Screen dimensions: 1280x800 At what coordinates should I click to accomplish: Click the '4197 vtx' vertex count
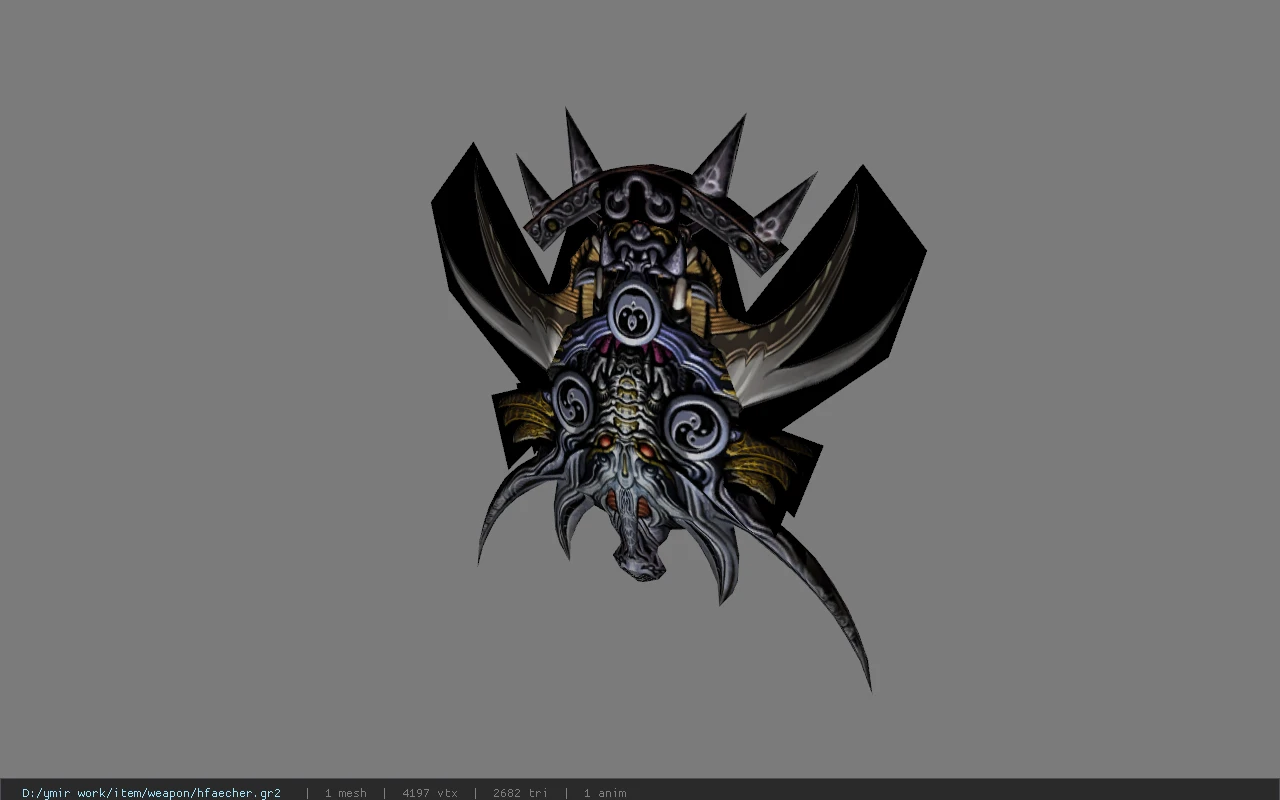coord(430,793)
